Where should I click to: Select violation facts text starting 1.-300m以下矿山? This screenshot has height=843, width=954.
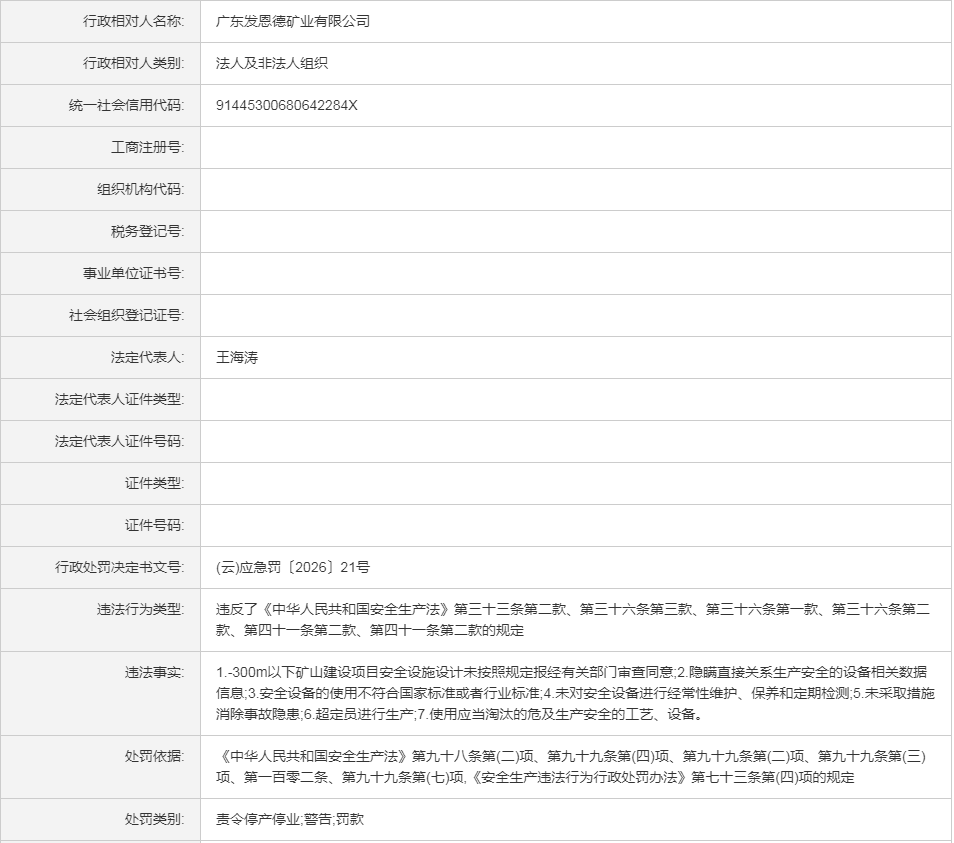575,693
